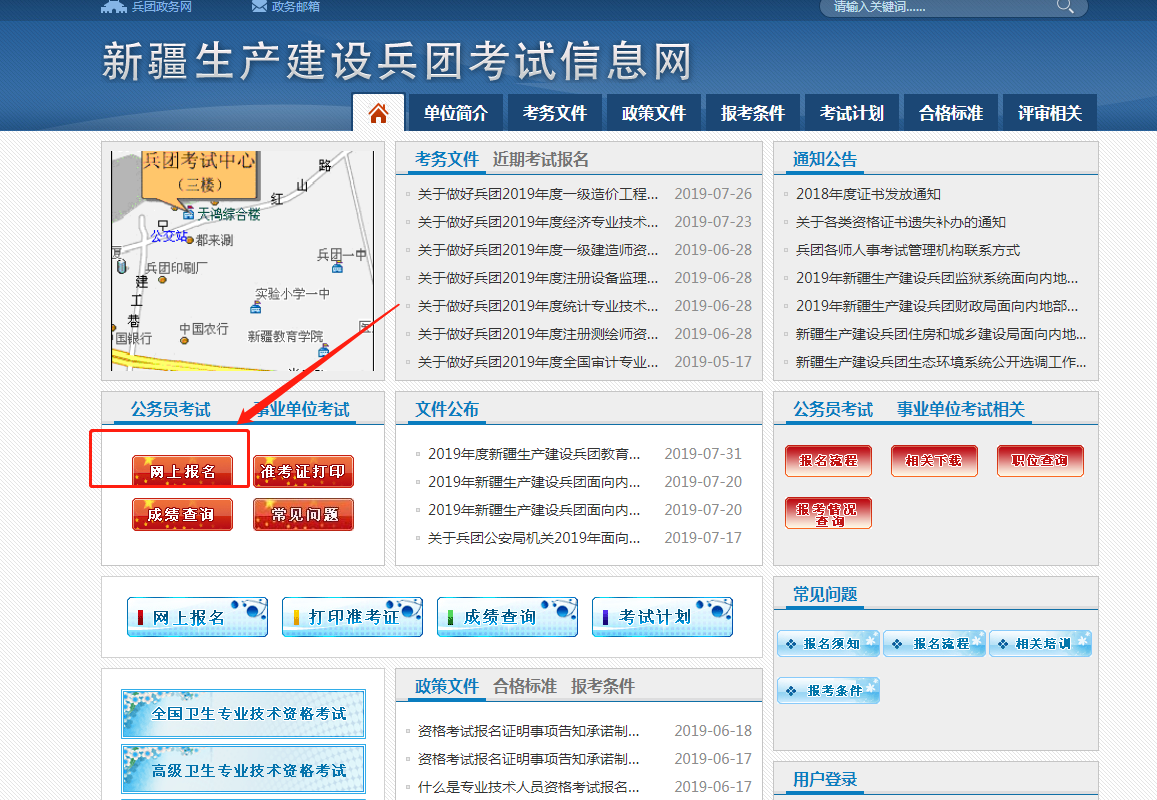Click the red 相关下载 button

(x=934, y=461)
